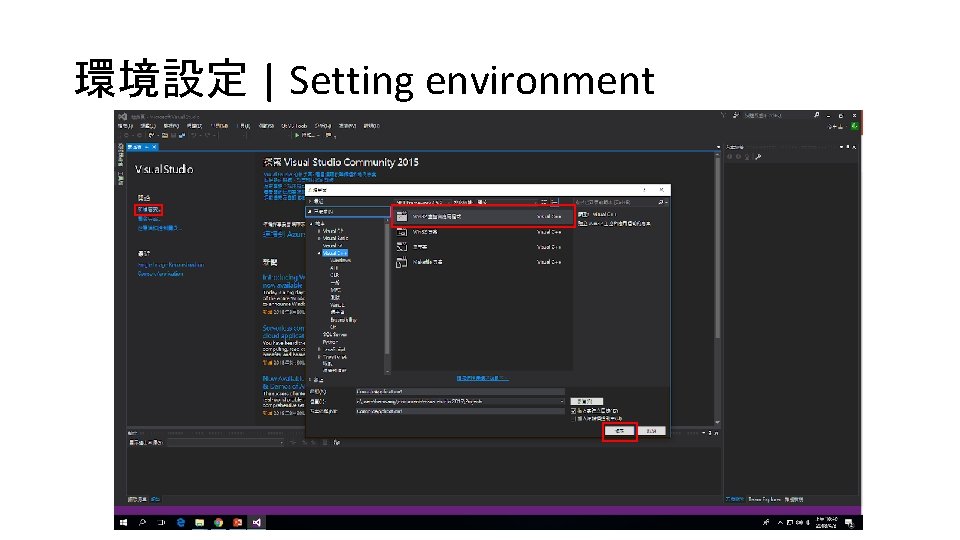
Task: Open the Windows notification center icon
Action: [849, 522]
